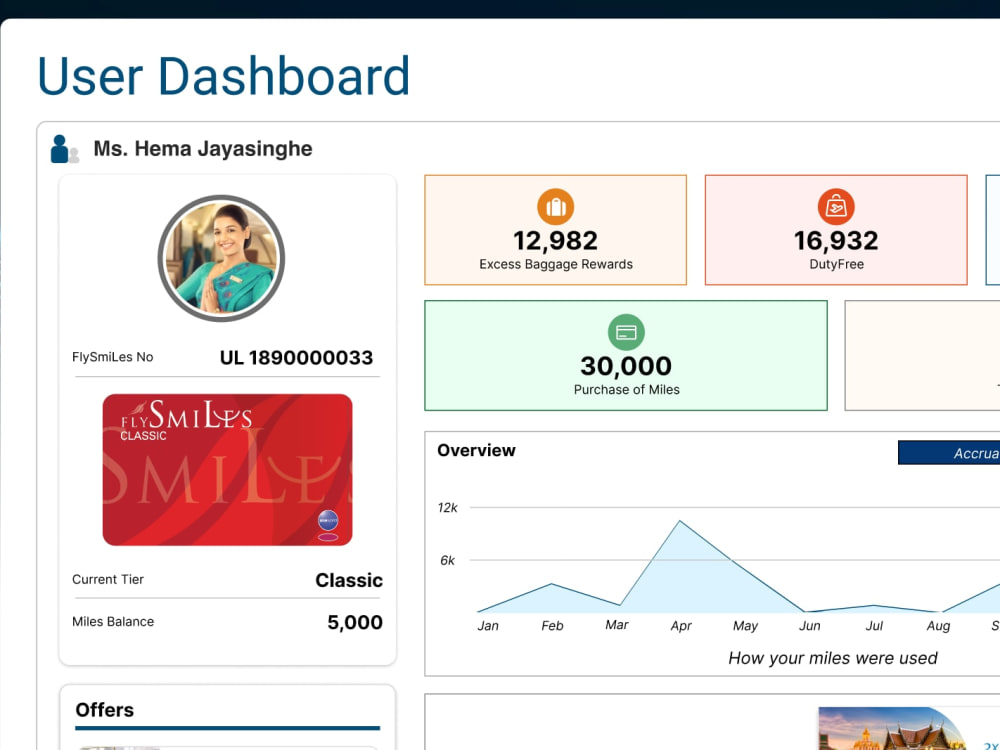Image resolution: width=1000 pixels, height=750 pixels.
Task: Click the orange luggage icon for Excess Baggage Rewards
Action: pos(555,207)
